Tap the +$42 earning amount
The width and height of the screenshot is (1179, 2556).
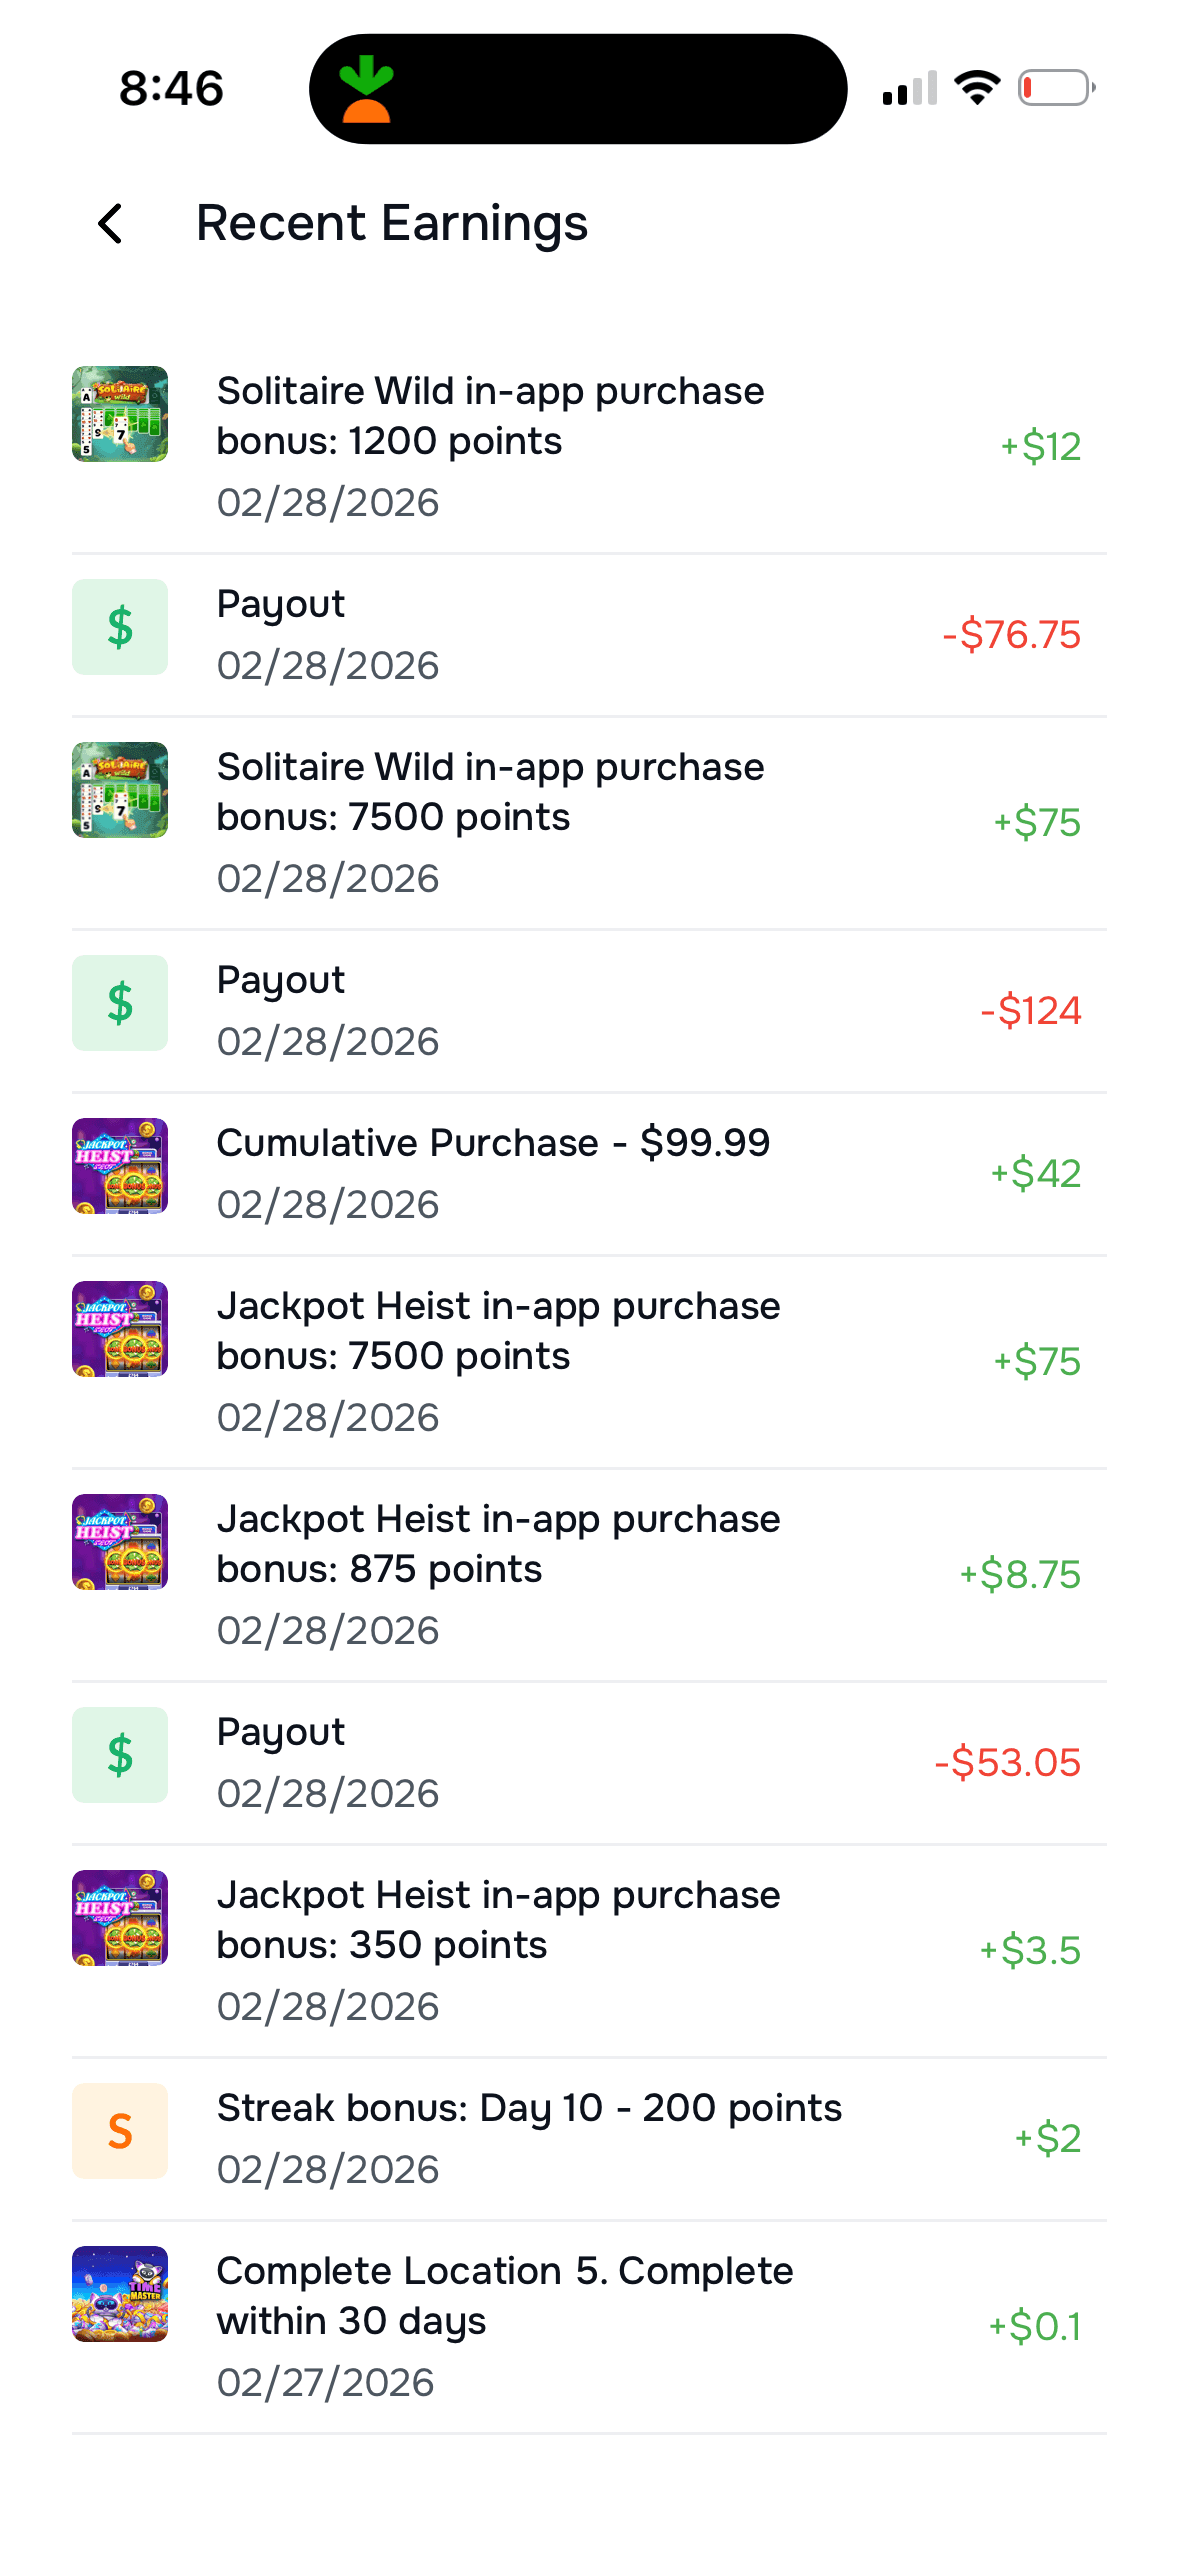[x=1035, y=1173]
